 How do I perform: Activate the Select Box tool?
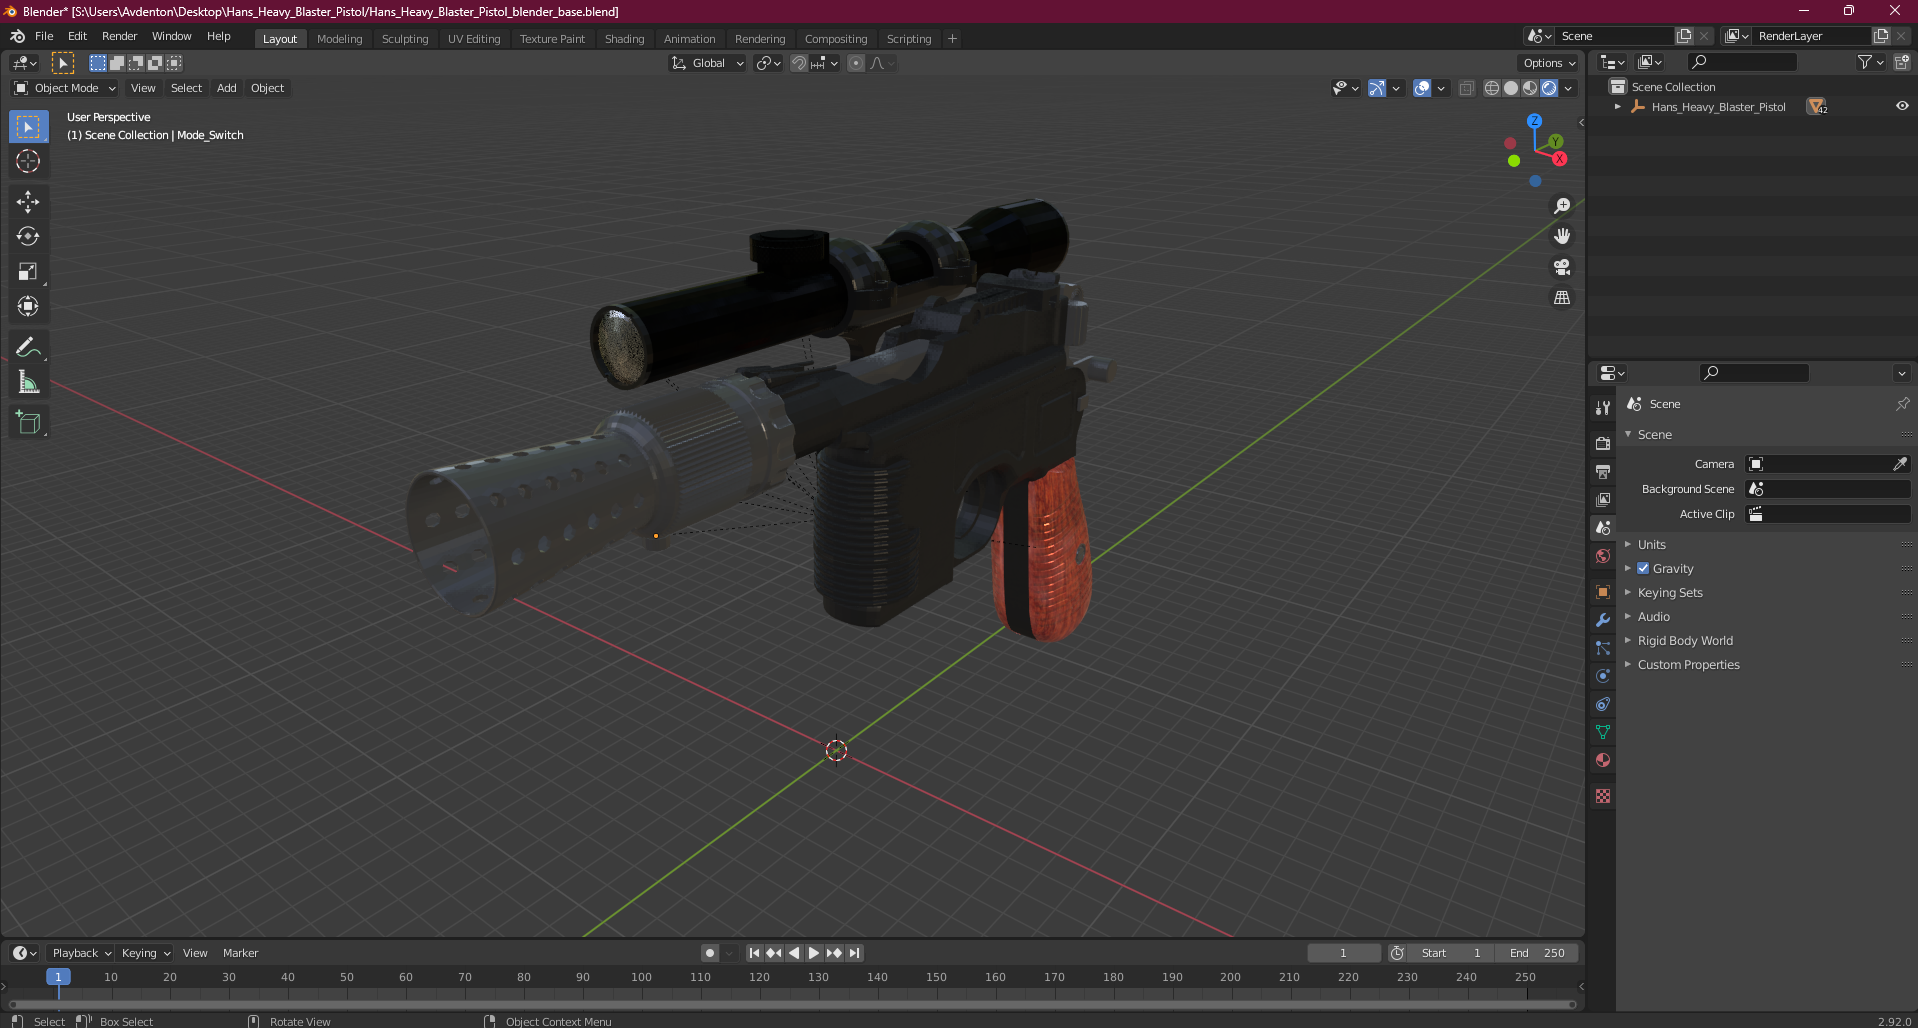(x=28, y=127)
